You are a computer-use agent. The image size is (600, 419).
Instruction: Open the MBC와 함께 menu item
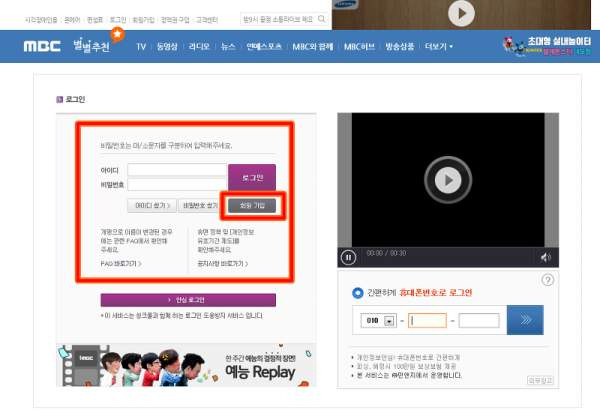(313, 47)
